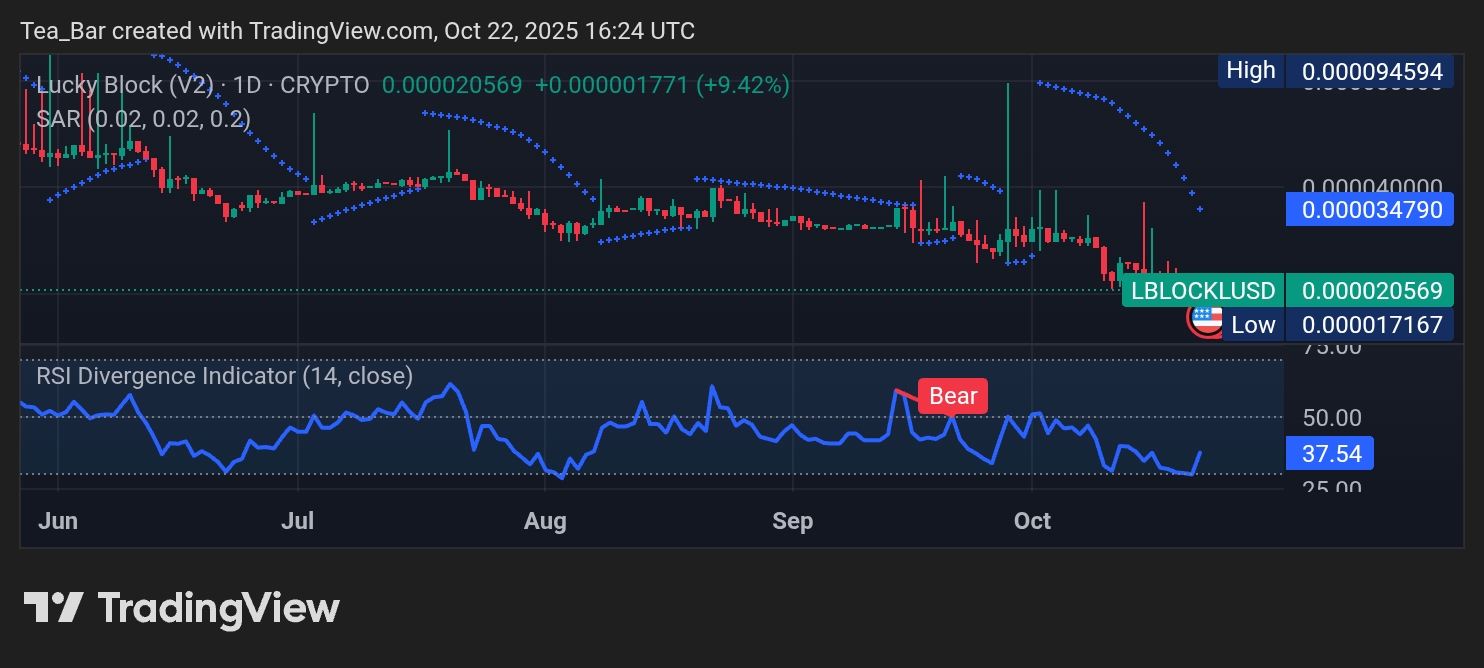Click the Lucky Block (V2) symbol title

[x=125, y=86]
